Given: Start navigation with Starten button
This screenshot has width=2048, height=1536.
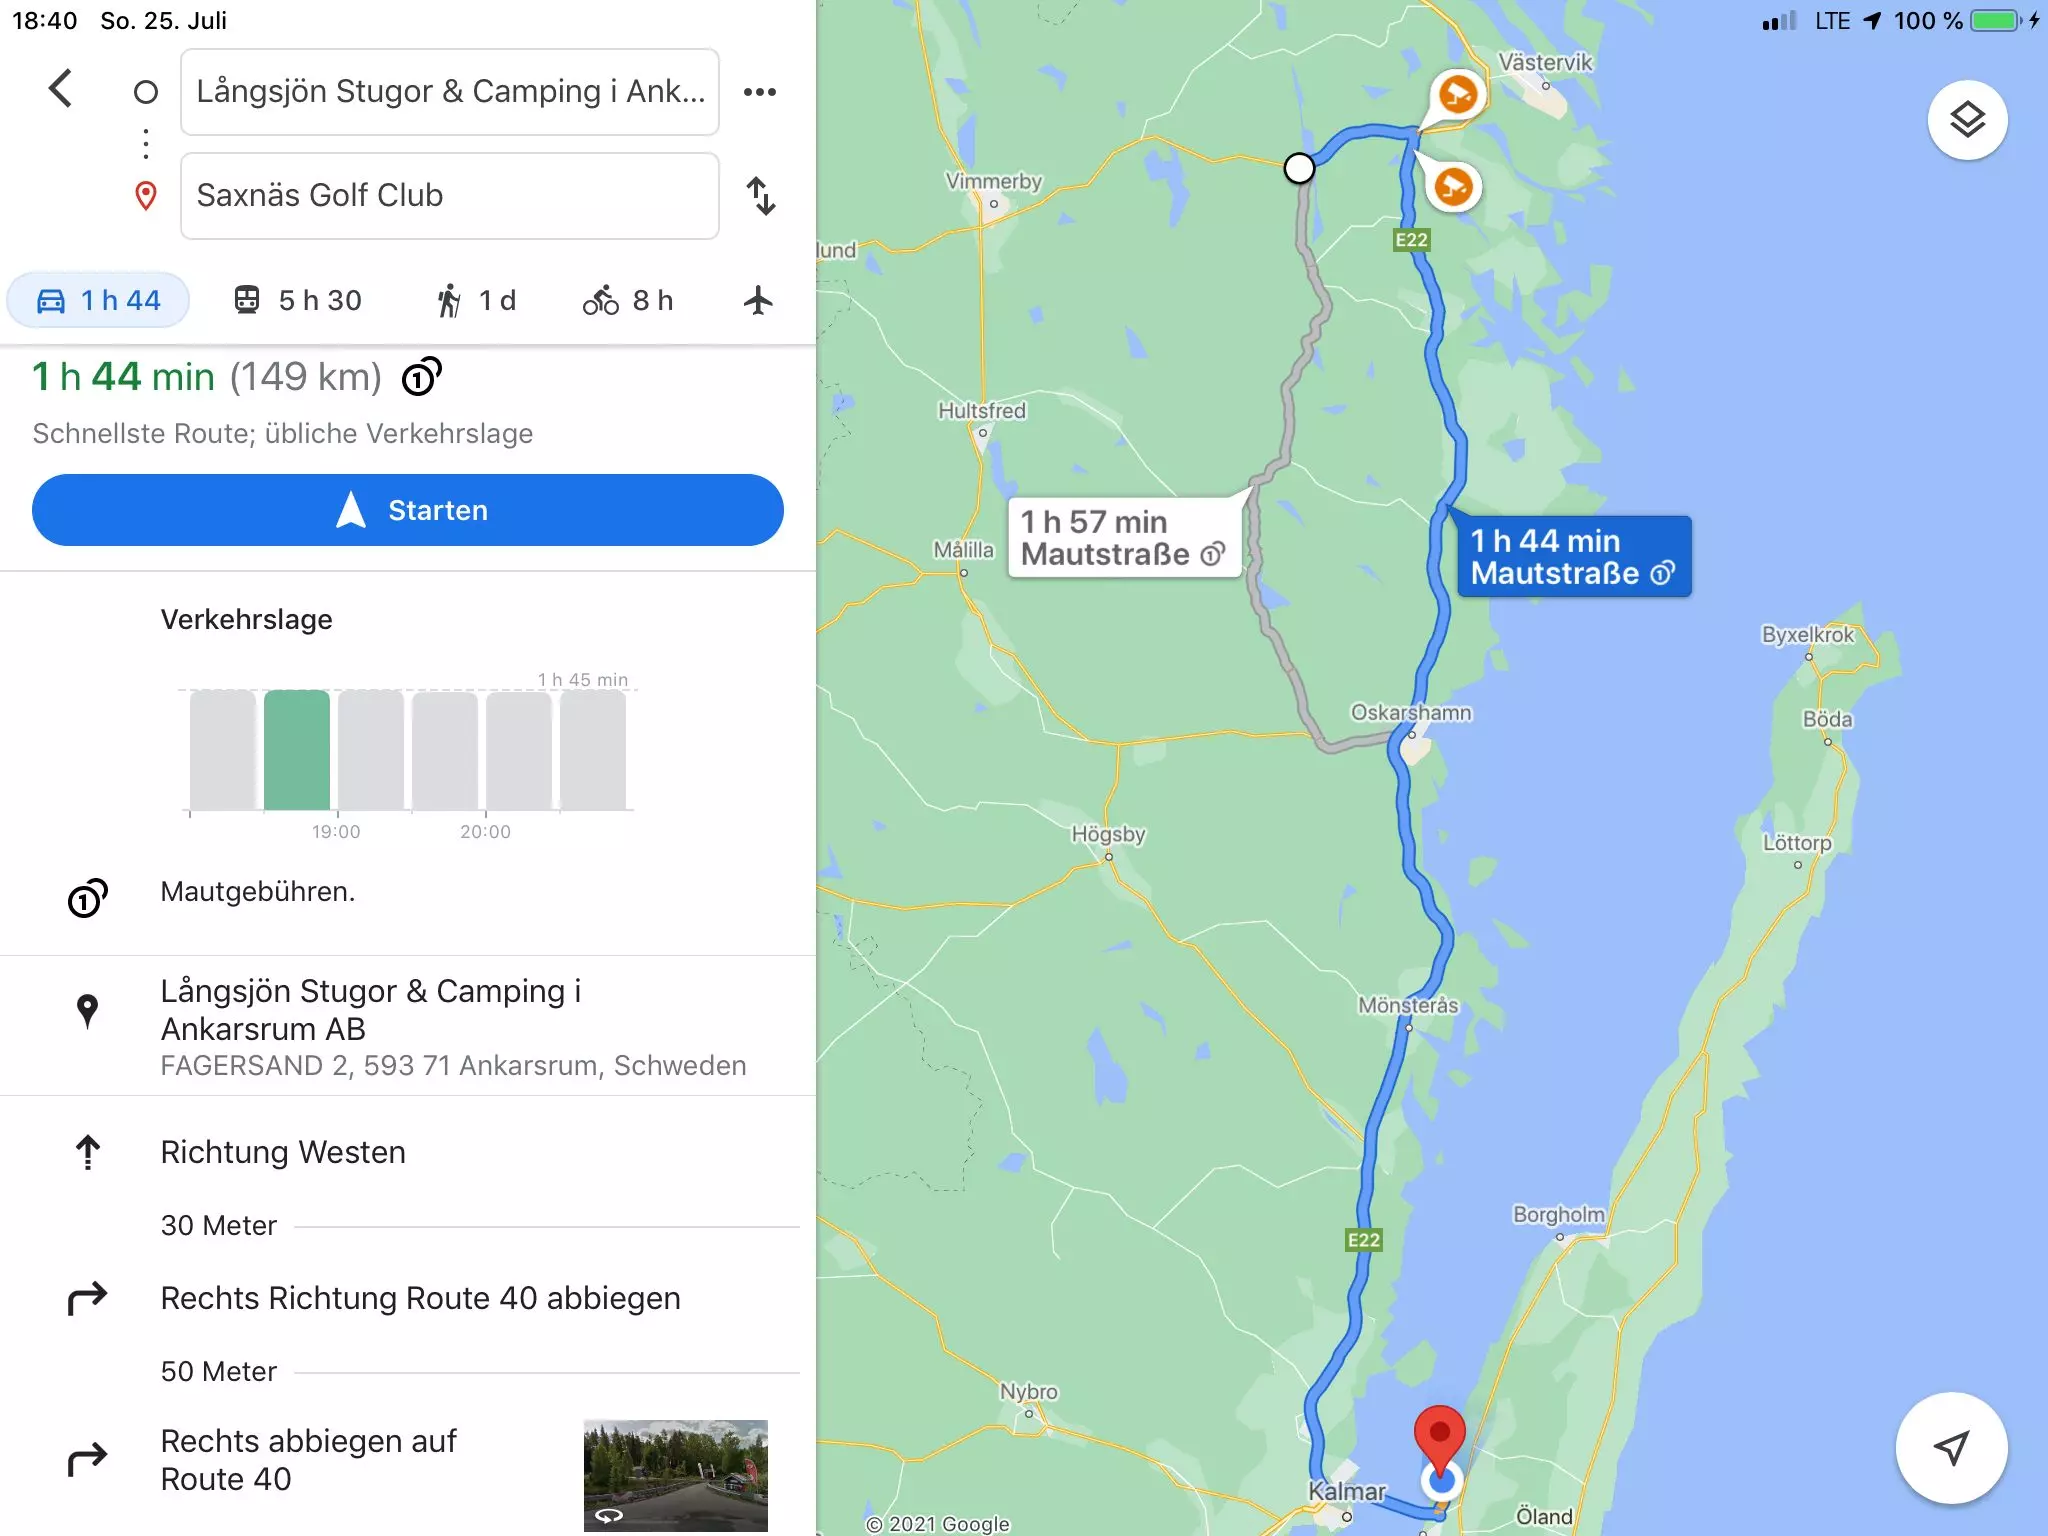Looking at the screenshot, I should (x=408, y=510).
